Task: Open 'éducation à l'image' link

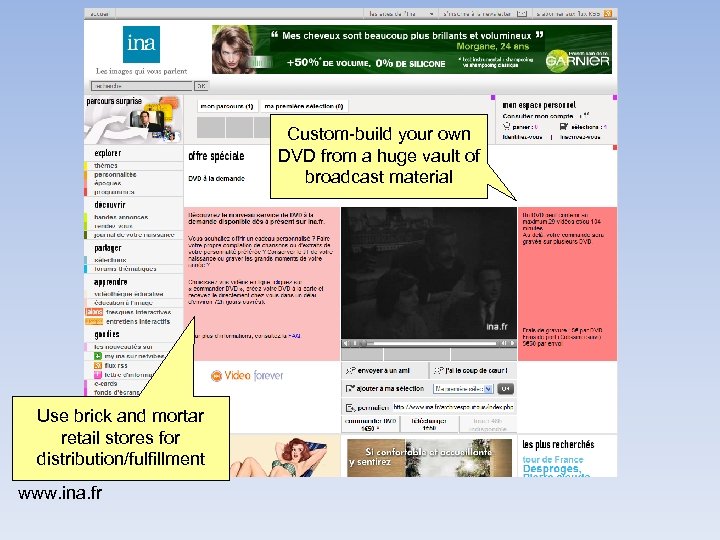Action: [x=123, y=303]
